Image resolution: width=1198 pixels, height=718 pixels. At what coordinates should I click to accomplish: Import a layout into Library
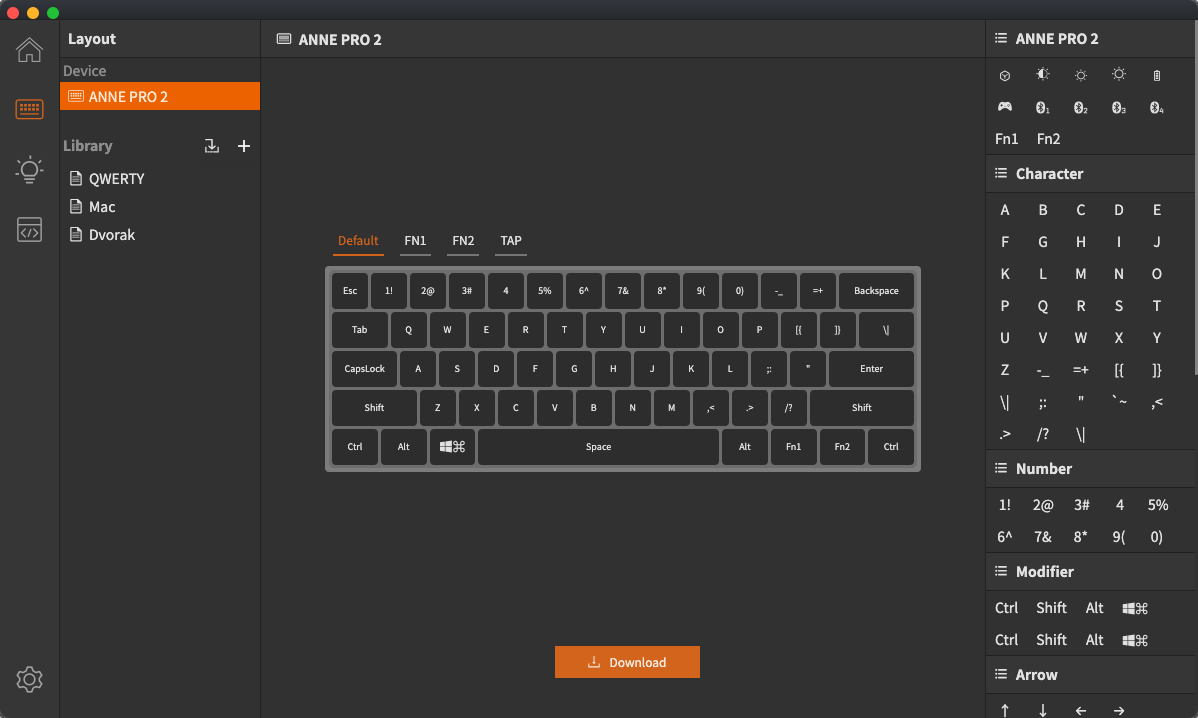click(212, 146)
